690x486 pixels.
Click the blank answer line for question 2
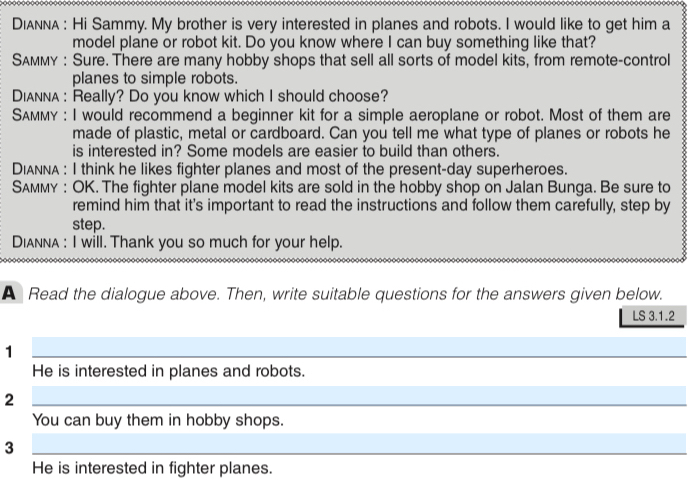pos(359,396)
